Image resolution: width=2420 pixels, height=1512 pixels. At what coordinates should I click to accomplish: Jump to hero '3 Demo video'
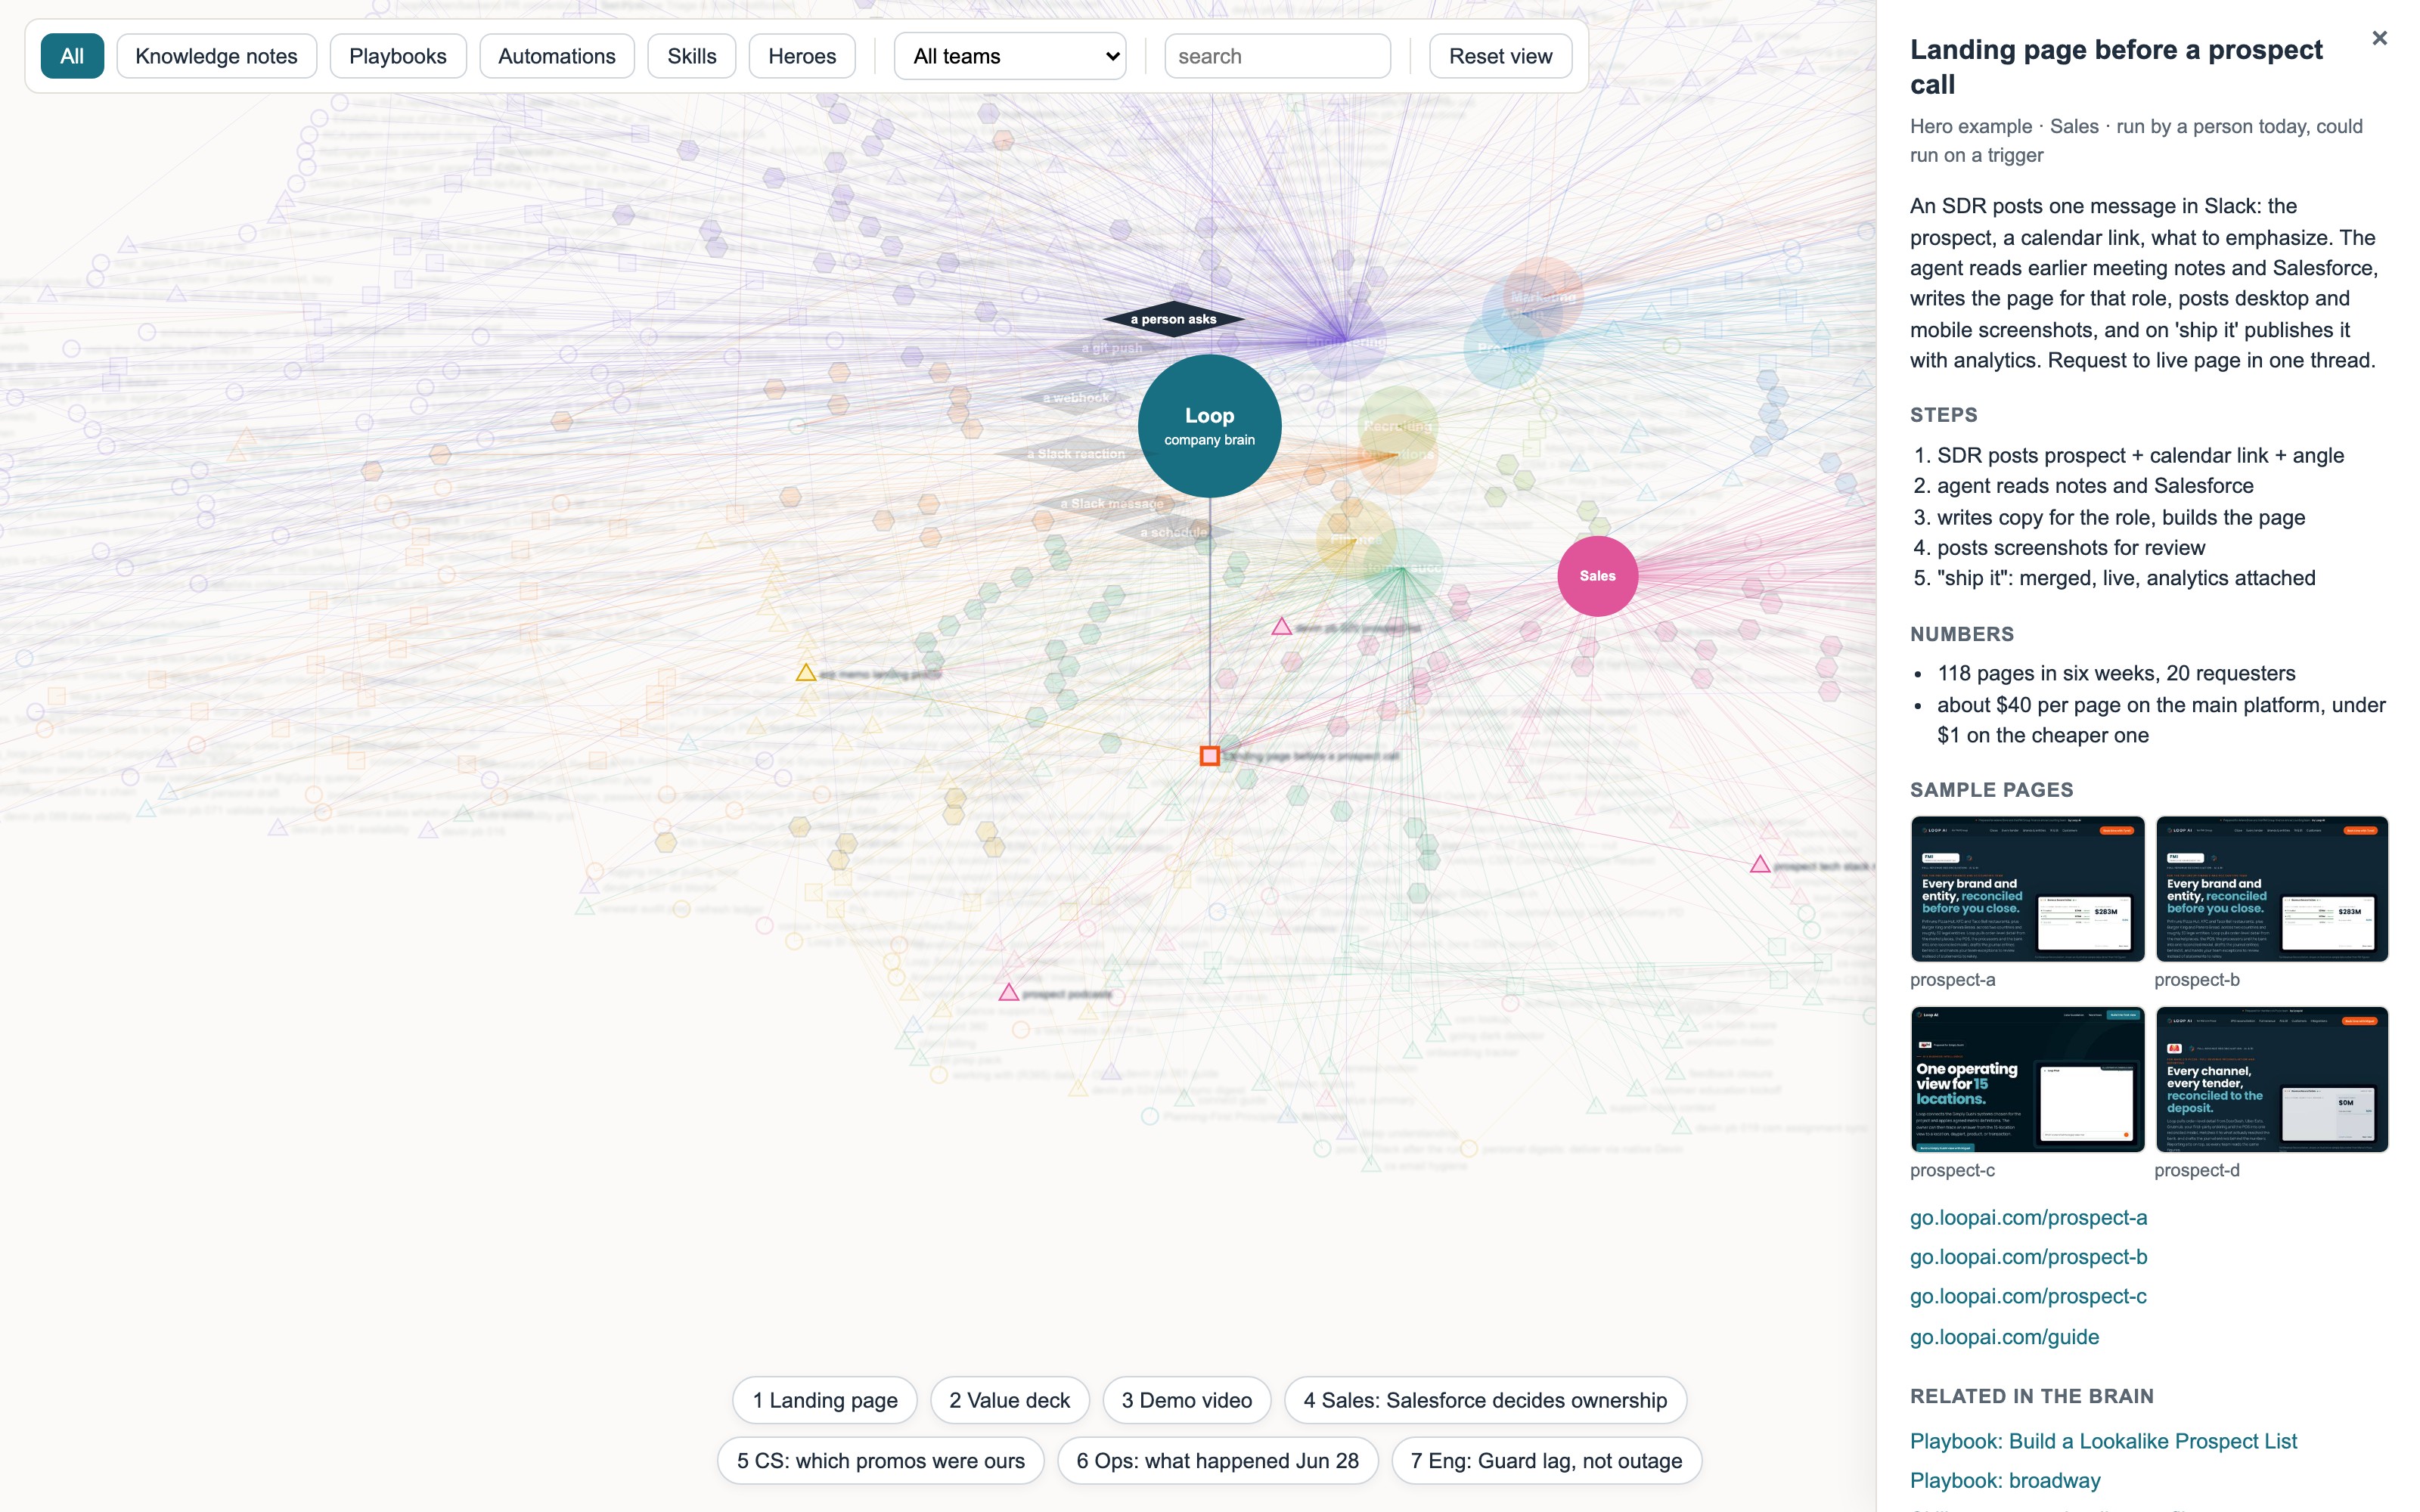tap(1186, 1400)
